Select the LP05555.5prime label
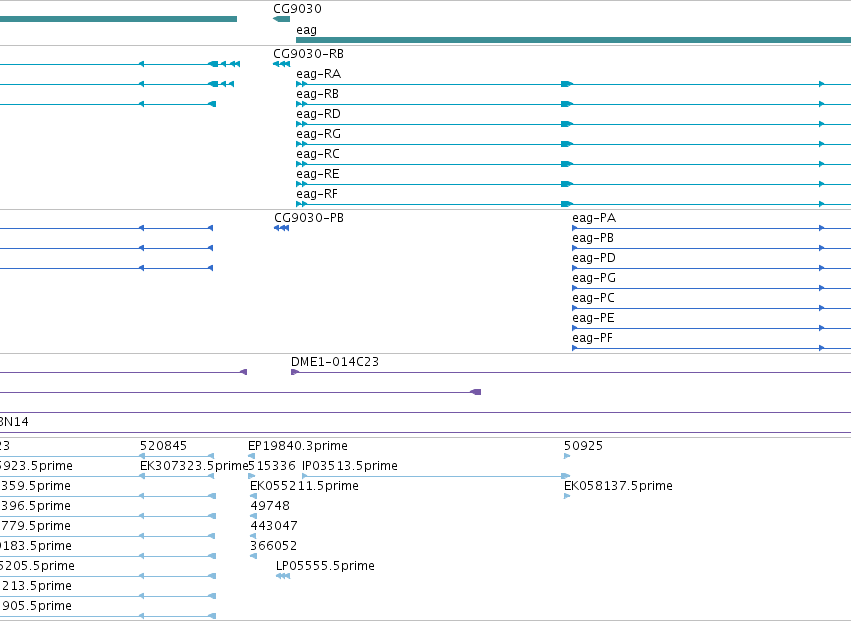This screenshot has height=621, width=851. coord(325,566)
